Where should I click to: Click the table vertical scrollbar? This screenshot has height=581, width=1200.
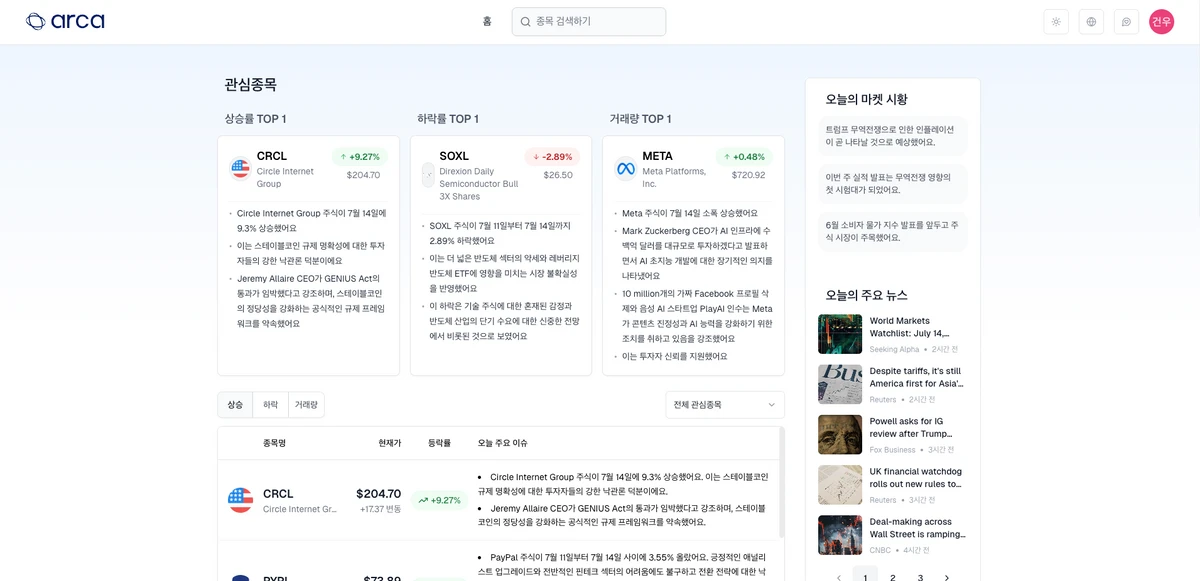pyautogui.click(x=782, y=485)
